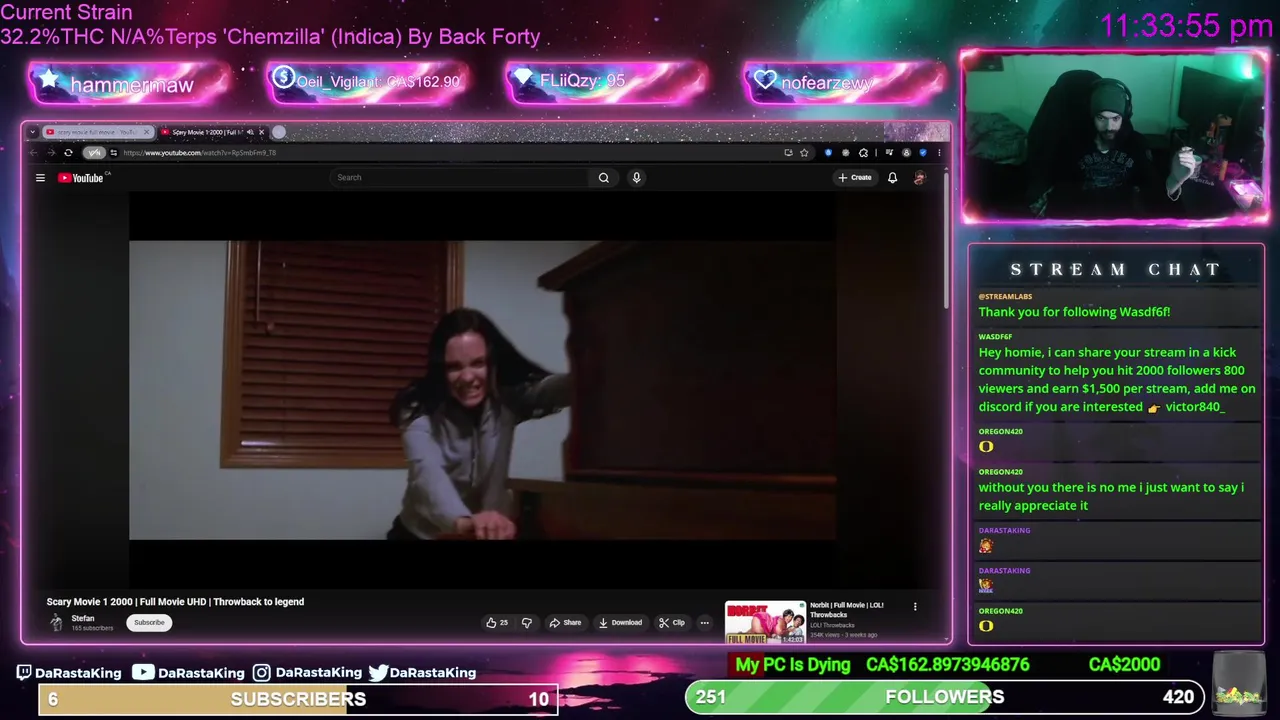Open Stefan's channel avatar
The image size is (1280, 720).
click(56, 622)
